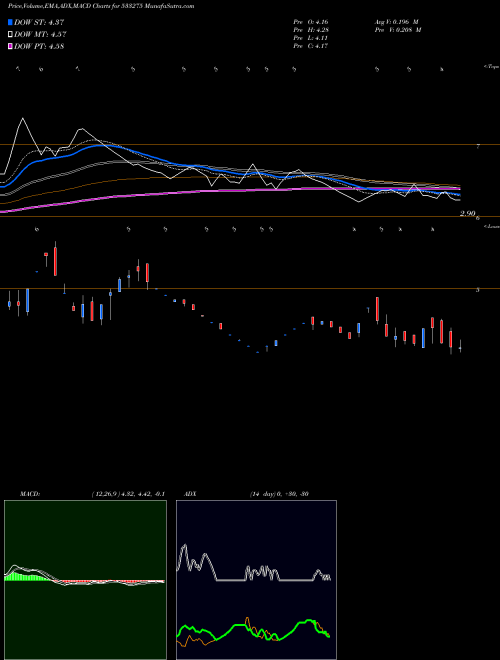Select the 'DOW PT: 4.58' legend text
Image resolution: width=500 pixels, height=660 pixels.
click(x=39, y=46)
